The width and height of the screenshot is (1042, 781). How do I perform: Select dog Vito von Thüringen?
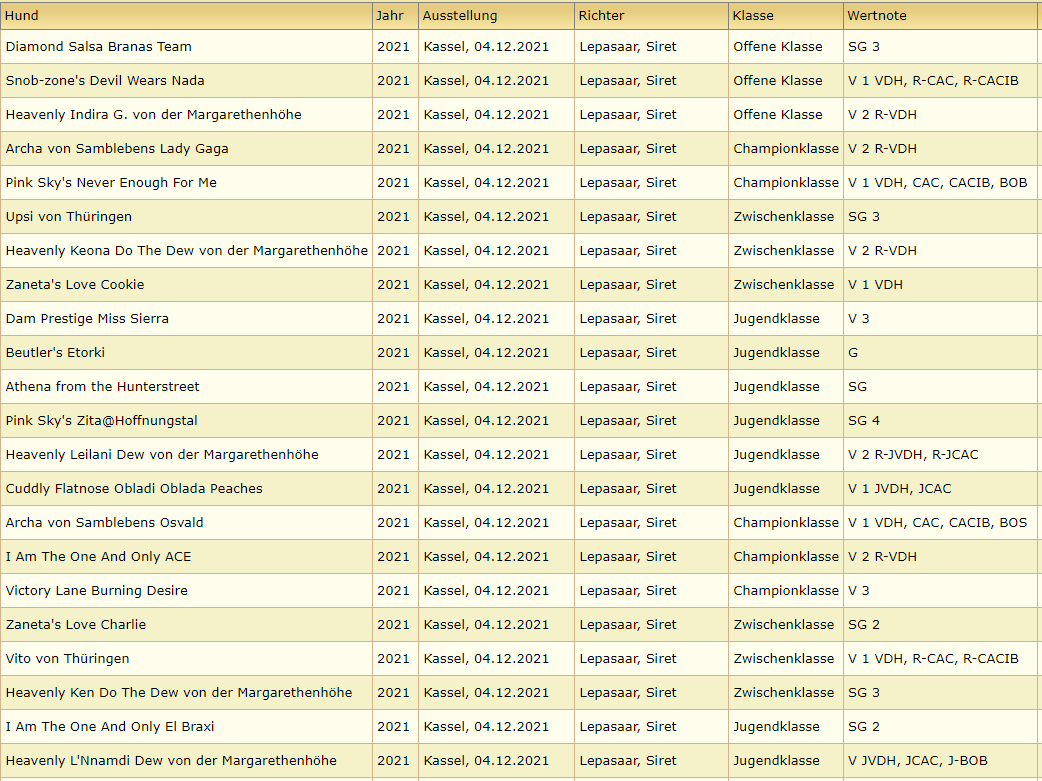pyautogui.click(x=67, y=658)
